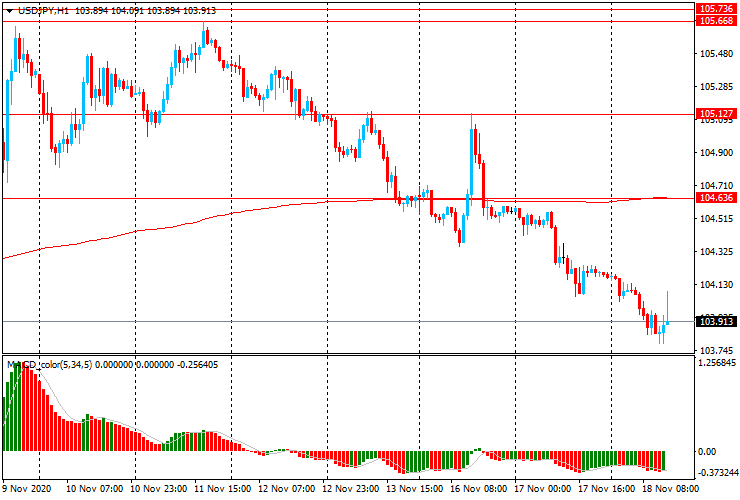This screenshot has height=500, width=740.
Task: Click the 17 Nov 00:00 time label
Action: (x=542, y=488)
